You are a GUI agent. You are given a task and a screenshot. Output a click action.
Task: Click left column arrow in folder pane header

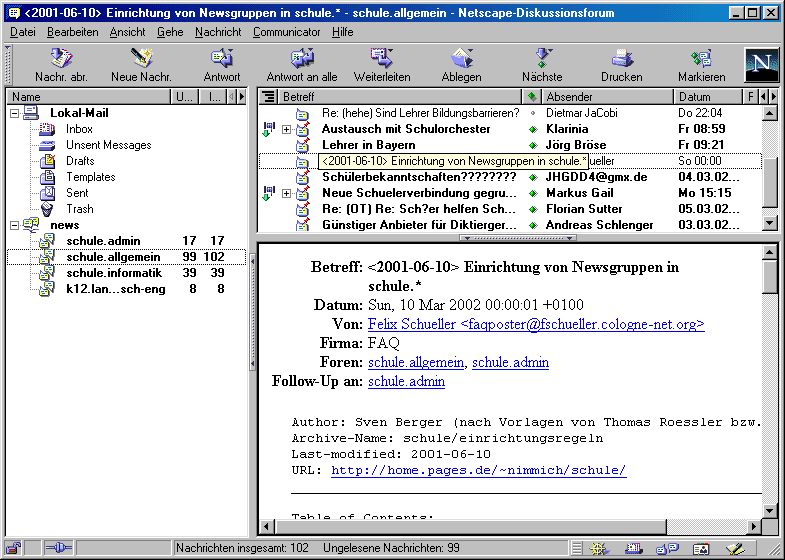point(232,97)
